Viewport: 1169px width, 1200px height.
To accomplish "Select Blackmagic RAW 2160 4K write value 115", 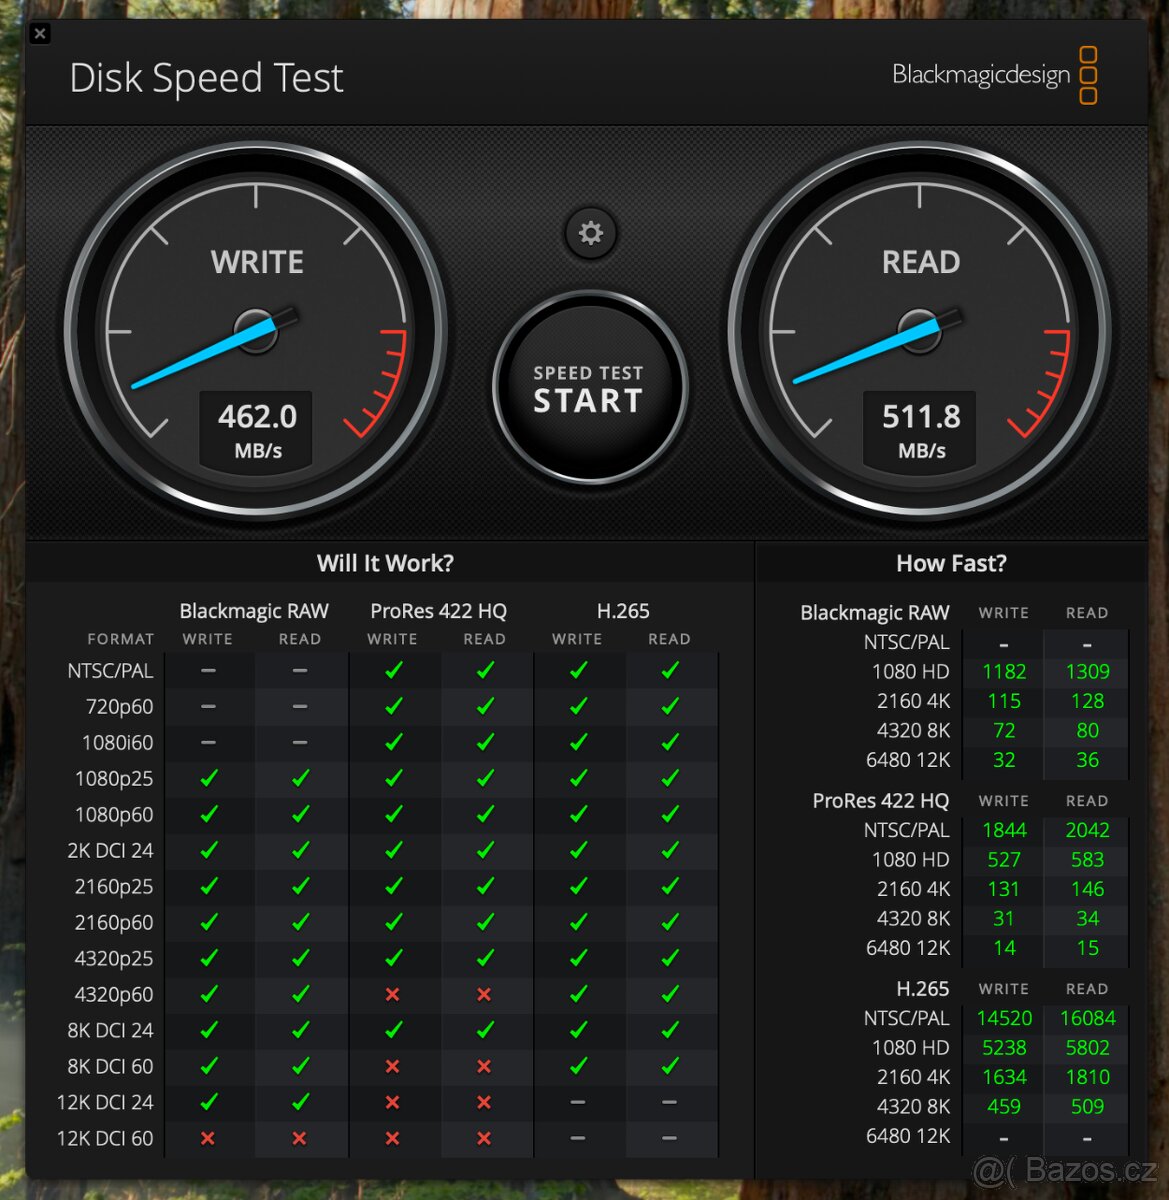I will 1004,701.
